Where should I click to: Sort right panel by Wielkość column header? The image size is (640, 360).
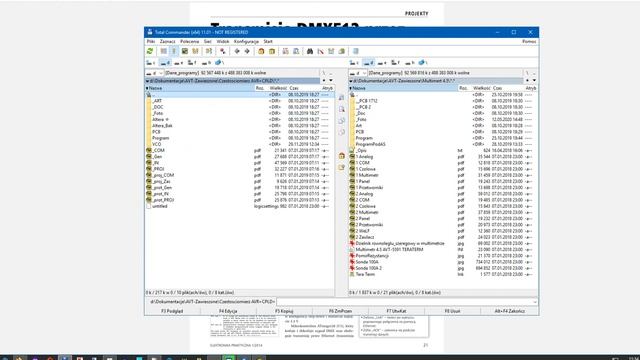(482, 88)
